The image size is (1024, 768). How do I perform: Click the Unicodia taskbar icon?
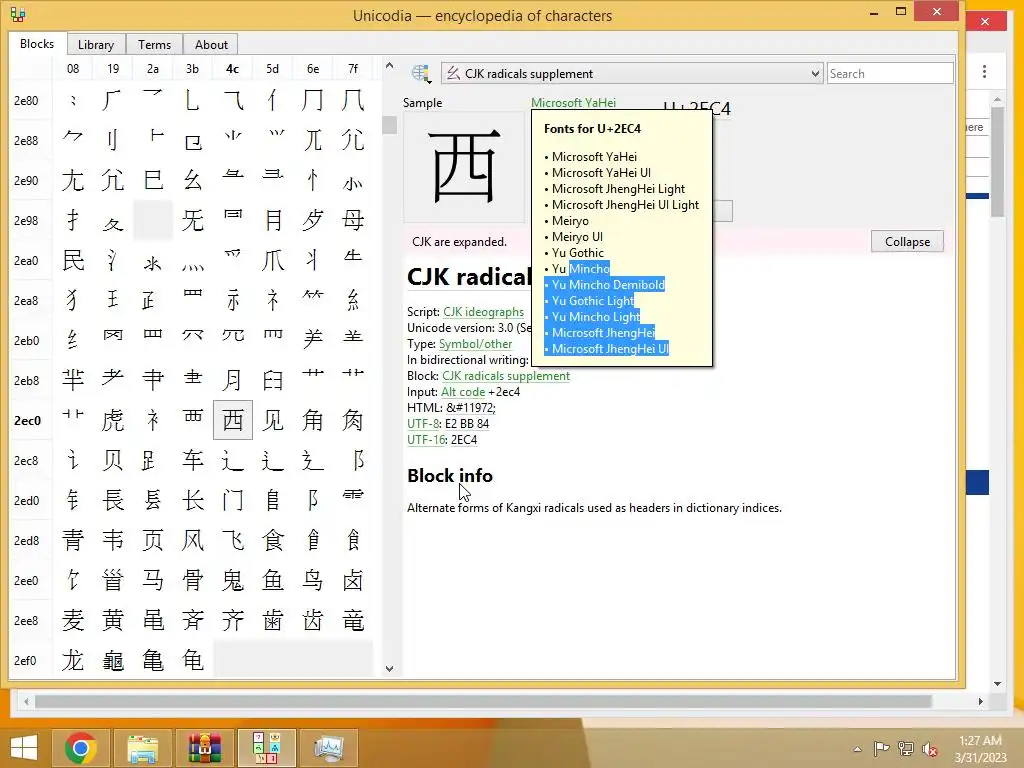pyautogui.click(x=266, y=747)
